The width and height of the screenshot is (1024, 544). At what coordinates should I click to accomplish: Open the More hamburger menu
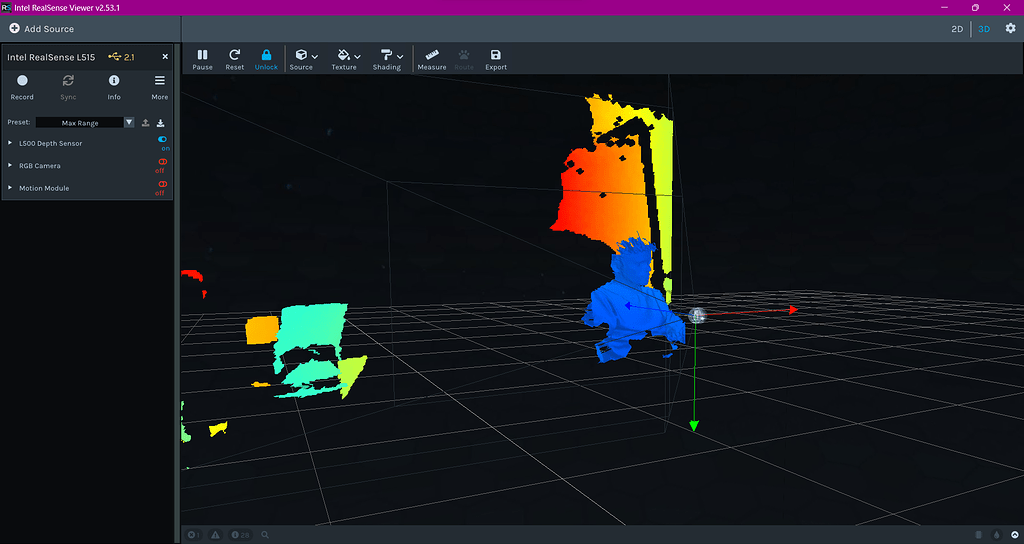click(159, 86)
